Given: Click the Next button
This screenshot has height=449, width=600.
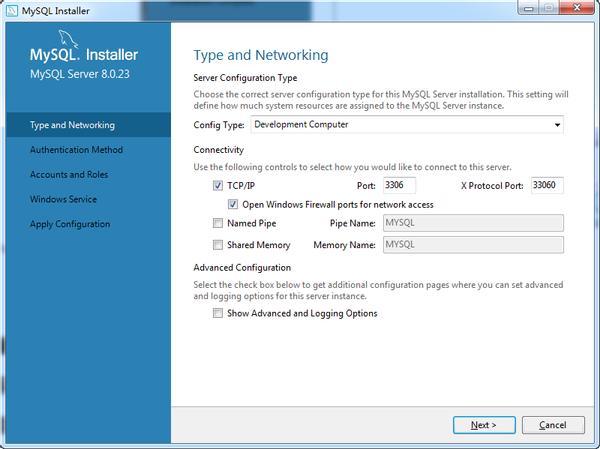Looking at the screenshot, I should click(x=484, y=425).
